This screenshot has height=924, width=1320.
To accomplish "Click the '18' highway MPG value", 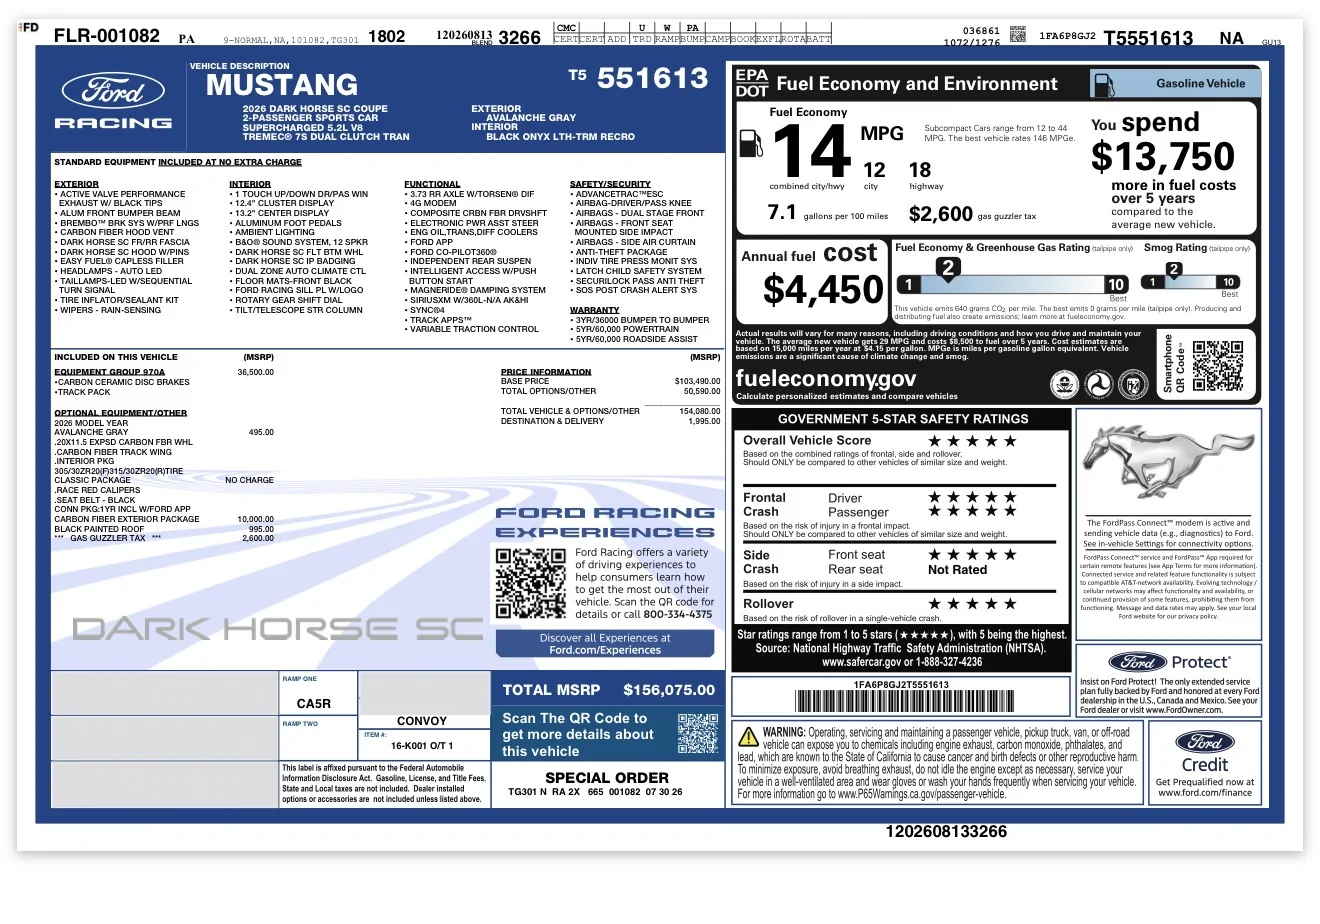I will click(920, 171).
